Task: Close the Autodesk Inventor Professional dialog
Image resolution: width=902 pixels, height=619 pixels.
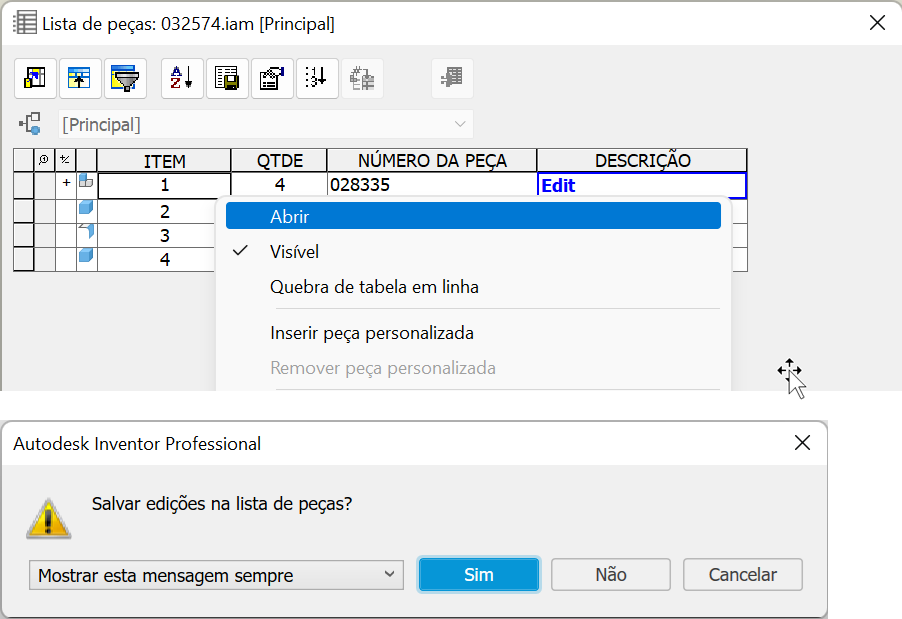Action: pyautogui.click(x=802, y=443)
